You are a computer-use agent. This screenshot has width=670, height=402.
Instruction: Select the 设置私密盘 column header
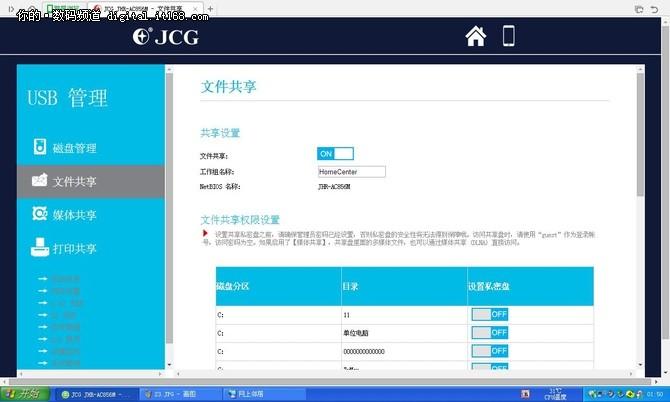tap(530, 286)
